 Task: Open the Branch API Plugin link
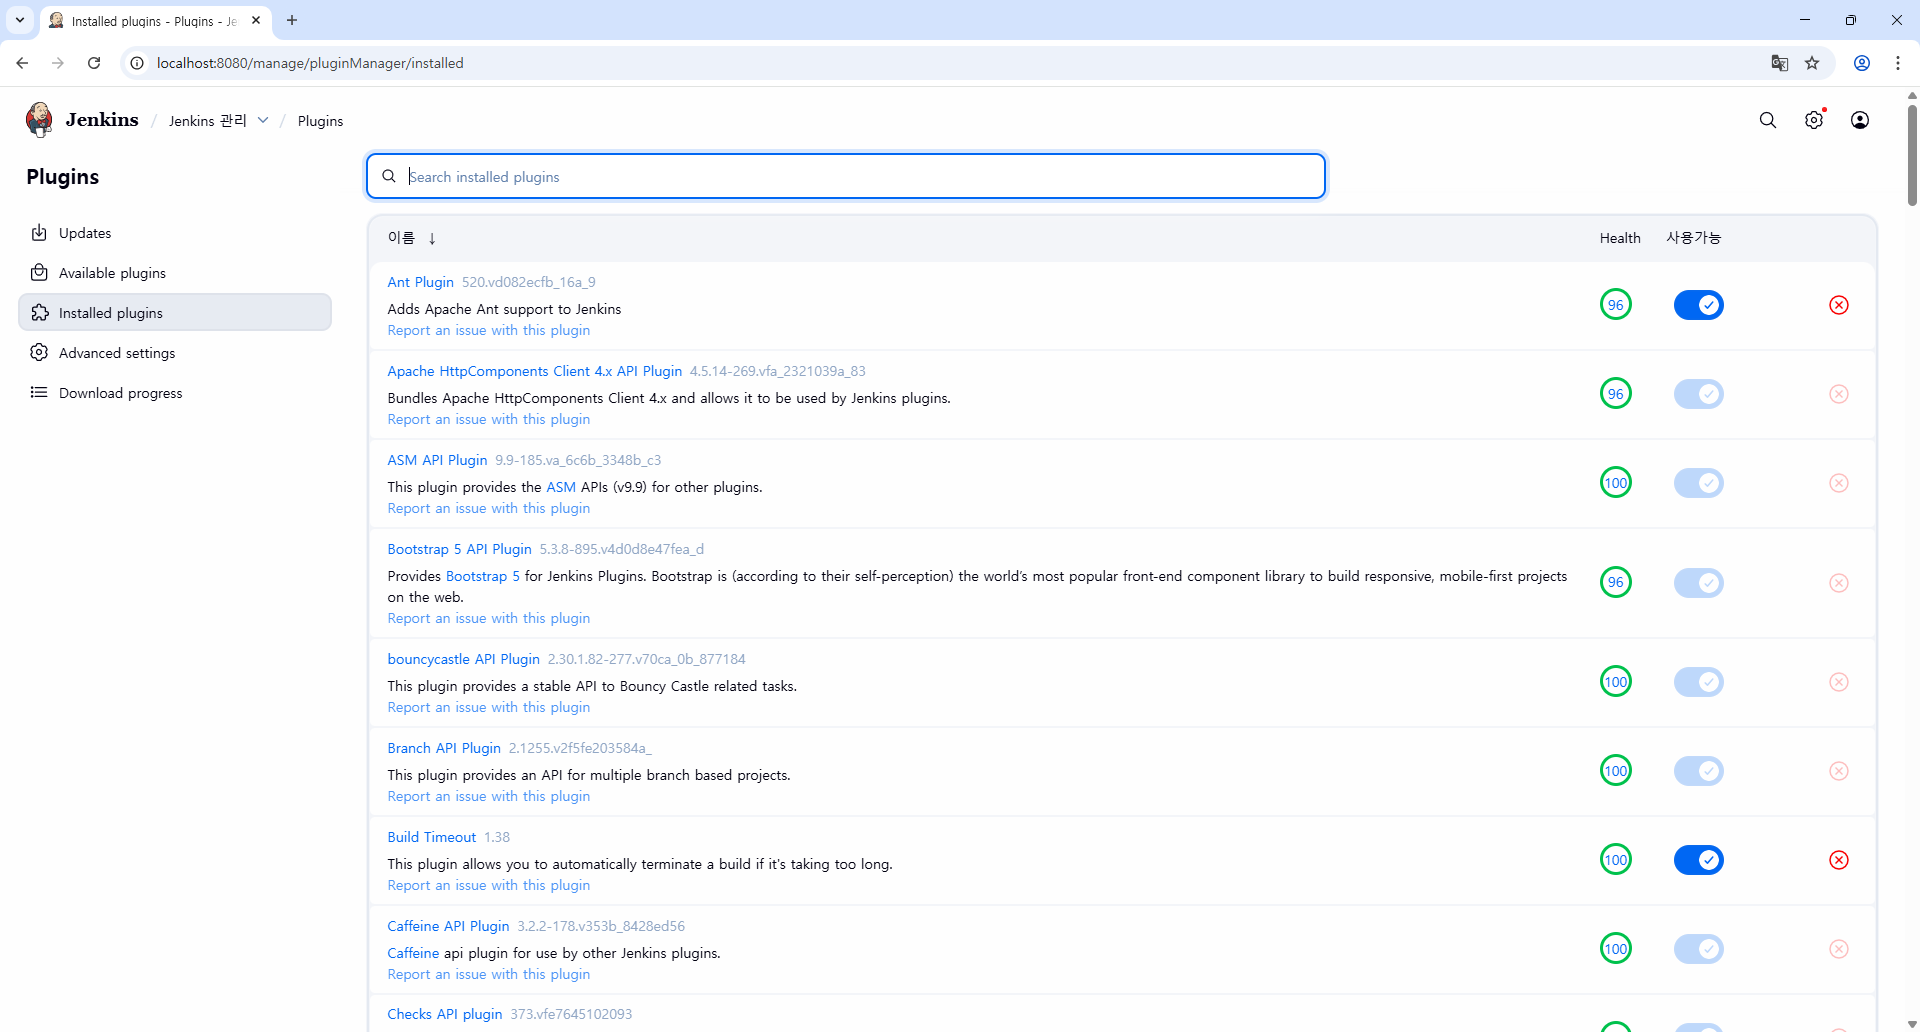pos(444,748)
